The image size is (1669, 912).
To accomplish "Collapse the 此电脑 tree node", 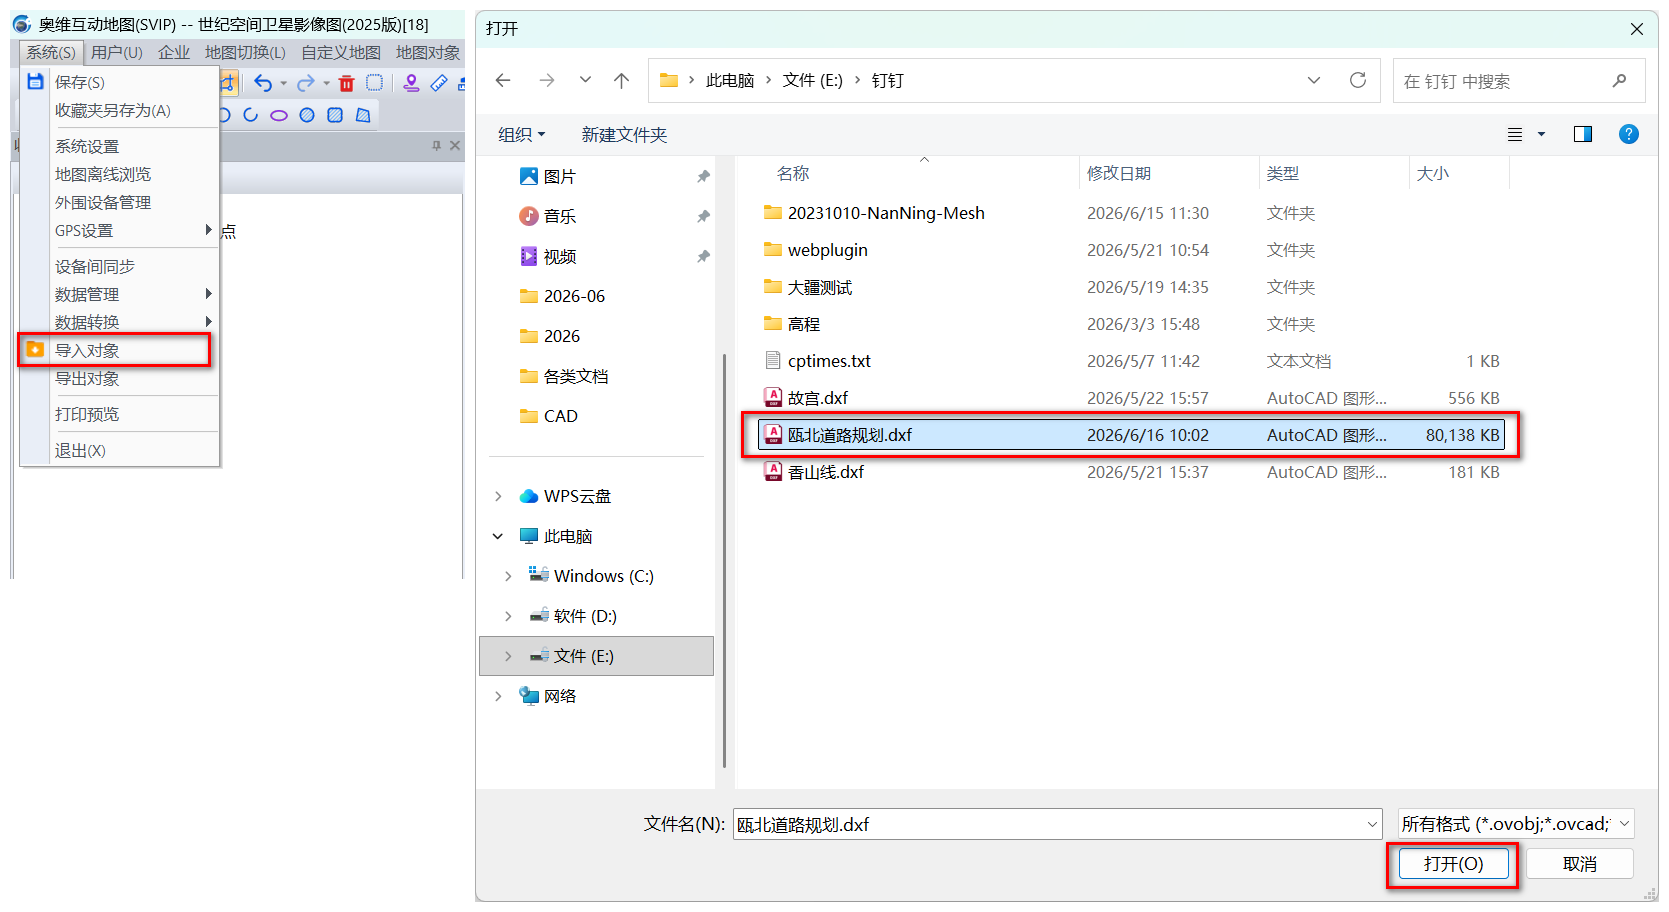I will click(x=498, y=536).
